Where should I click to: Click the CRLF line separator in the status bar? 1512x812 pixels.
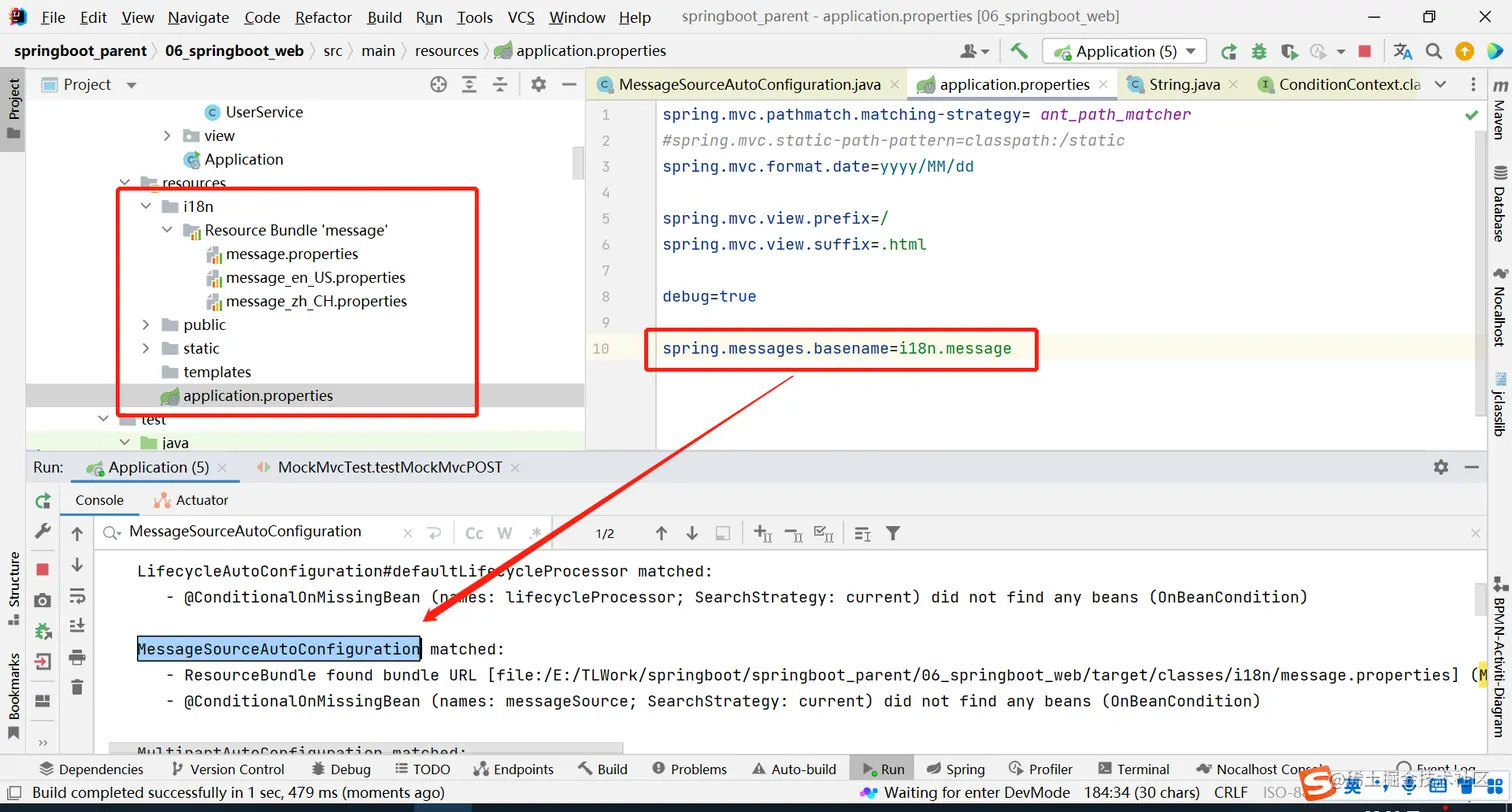[x=1230, y=793]
